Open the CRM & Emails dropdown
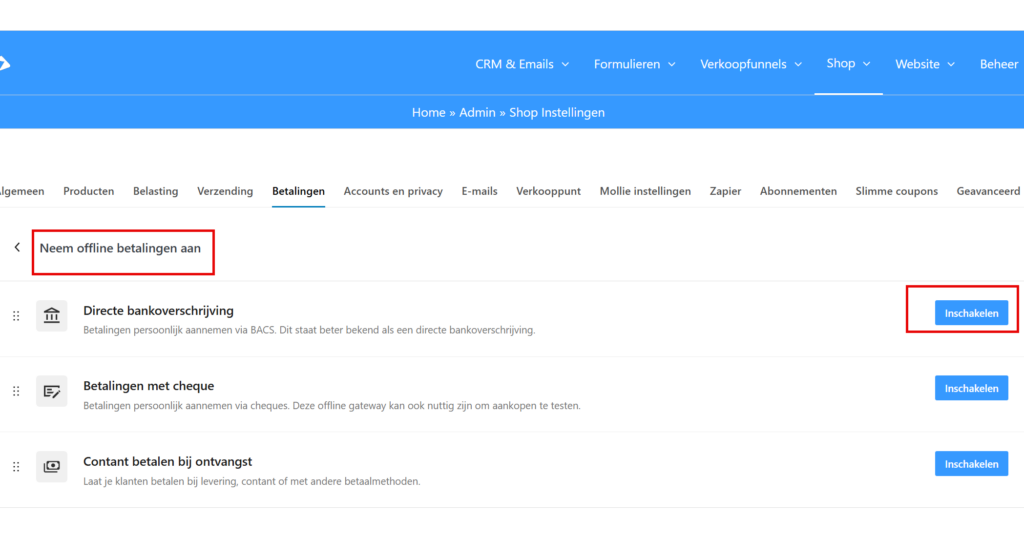The width and height of the screenshot is (1024, 539). click(x=522, y=64)
